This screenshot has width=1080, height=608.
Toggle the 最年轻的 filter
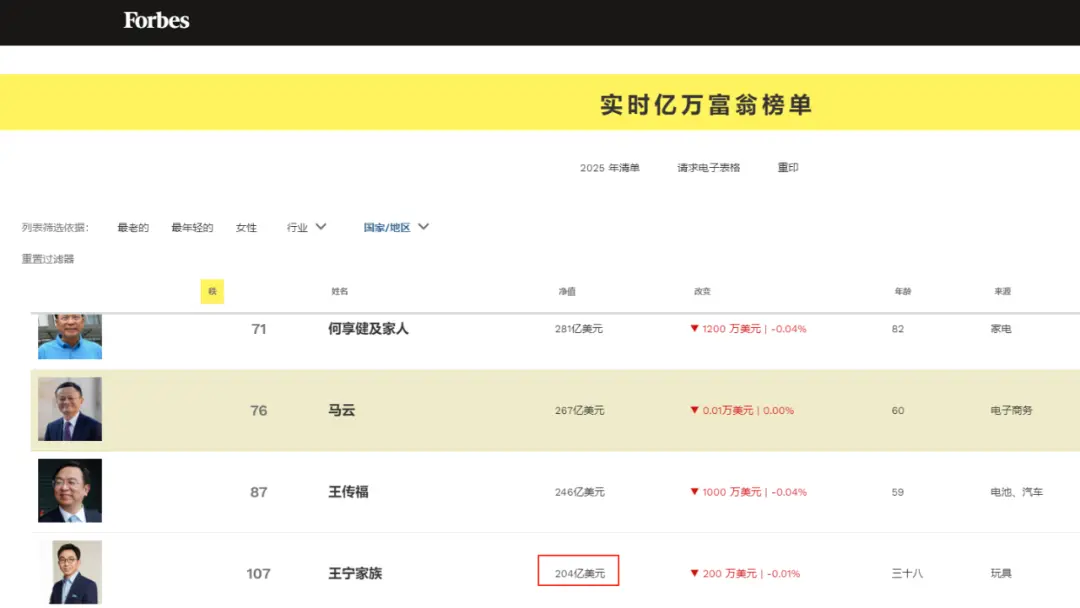coord(192,227)
